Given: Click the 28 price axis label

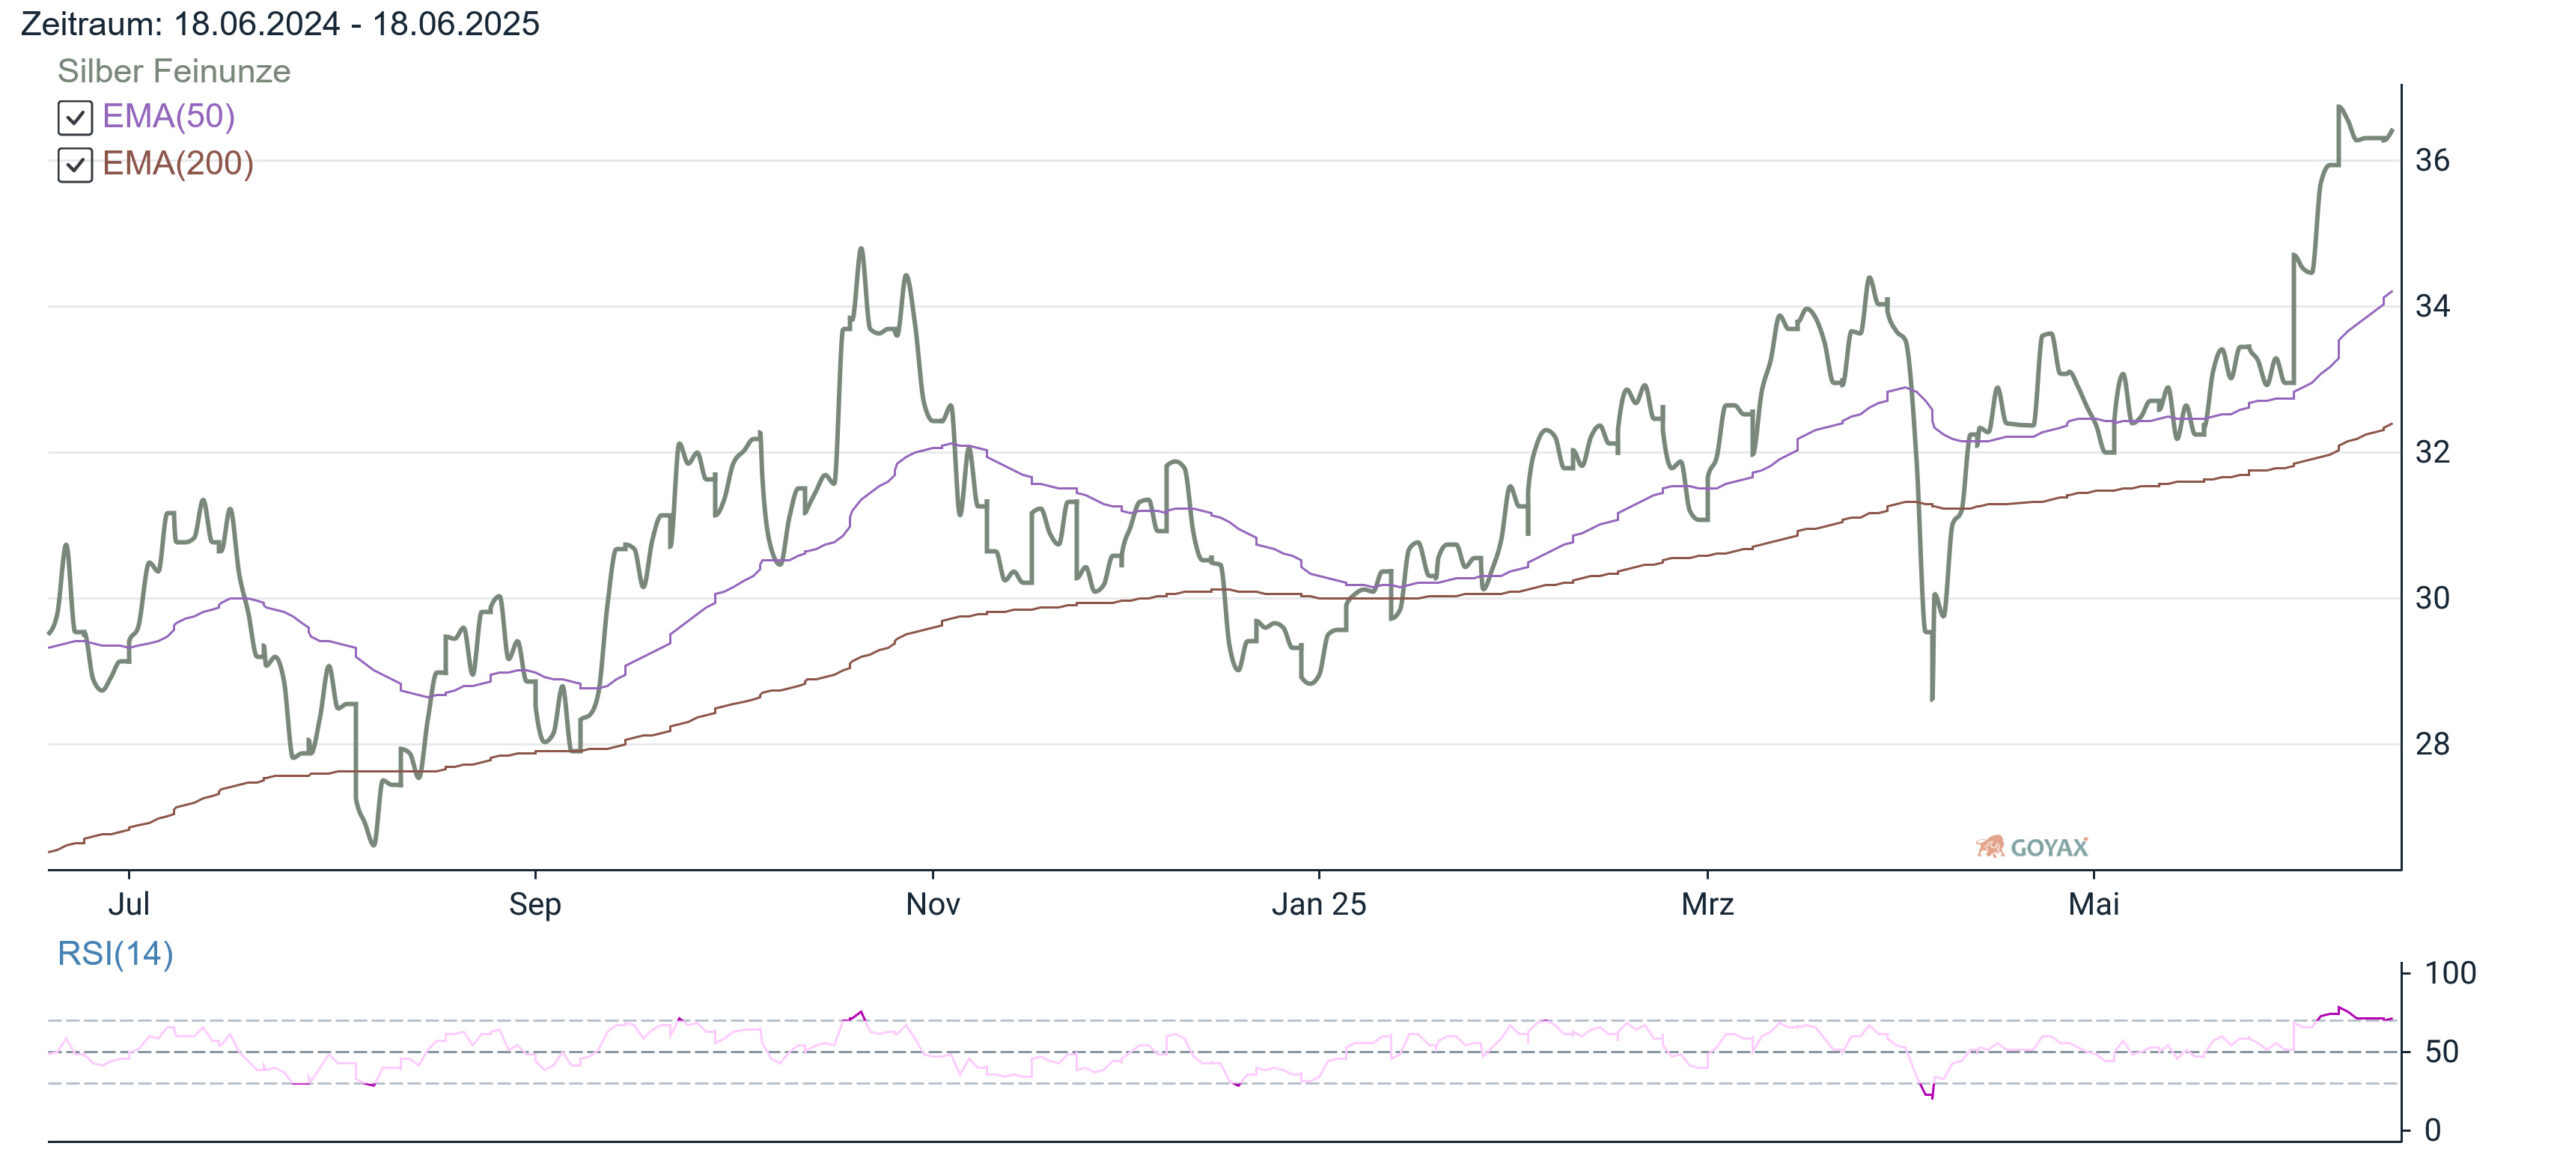Looking at the screenshot, I should point(2432,744).
